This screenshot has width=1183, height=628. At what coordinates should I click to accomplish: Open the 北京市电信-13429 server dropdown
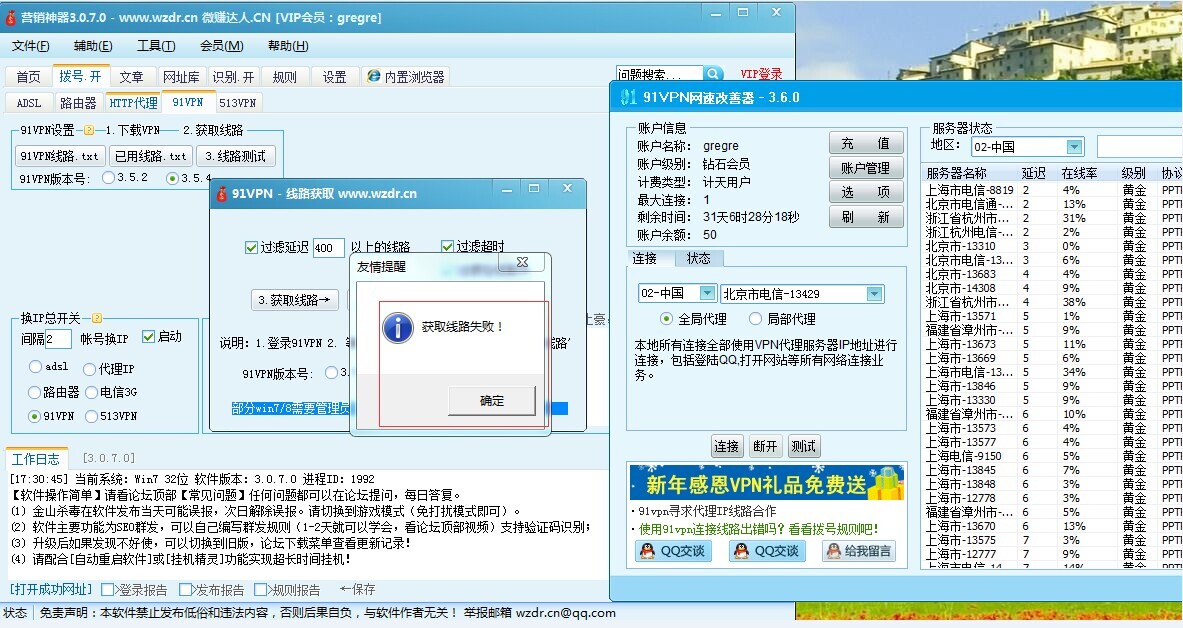pyautogui.click(x=875, y=293)
